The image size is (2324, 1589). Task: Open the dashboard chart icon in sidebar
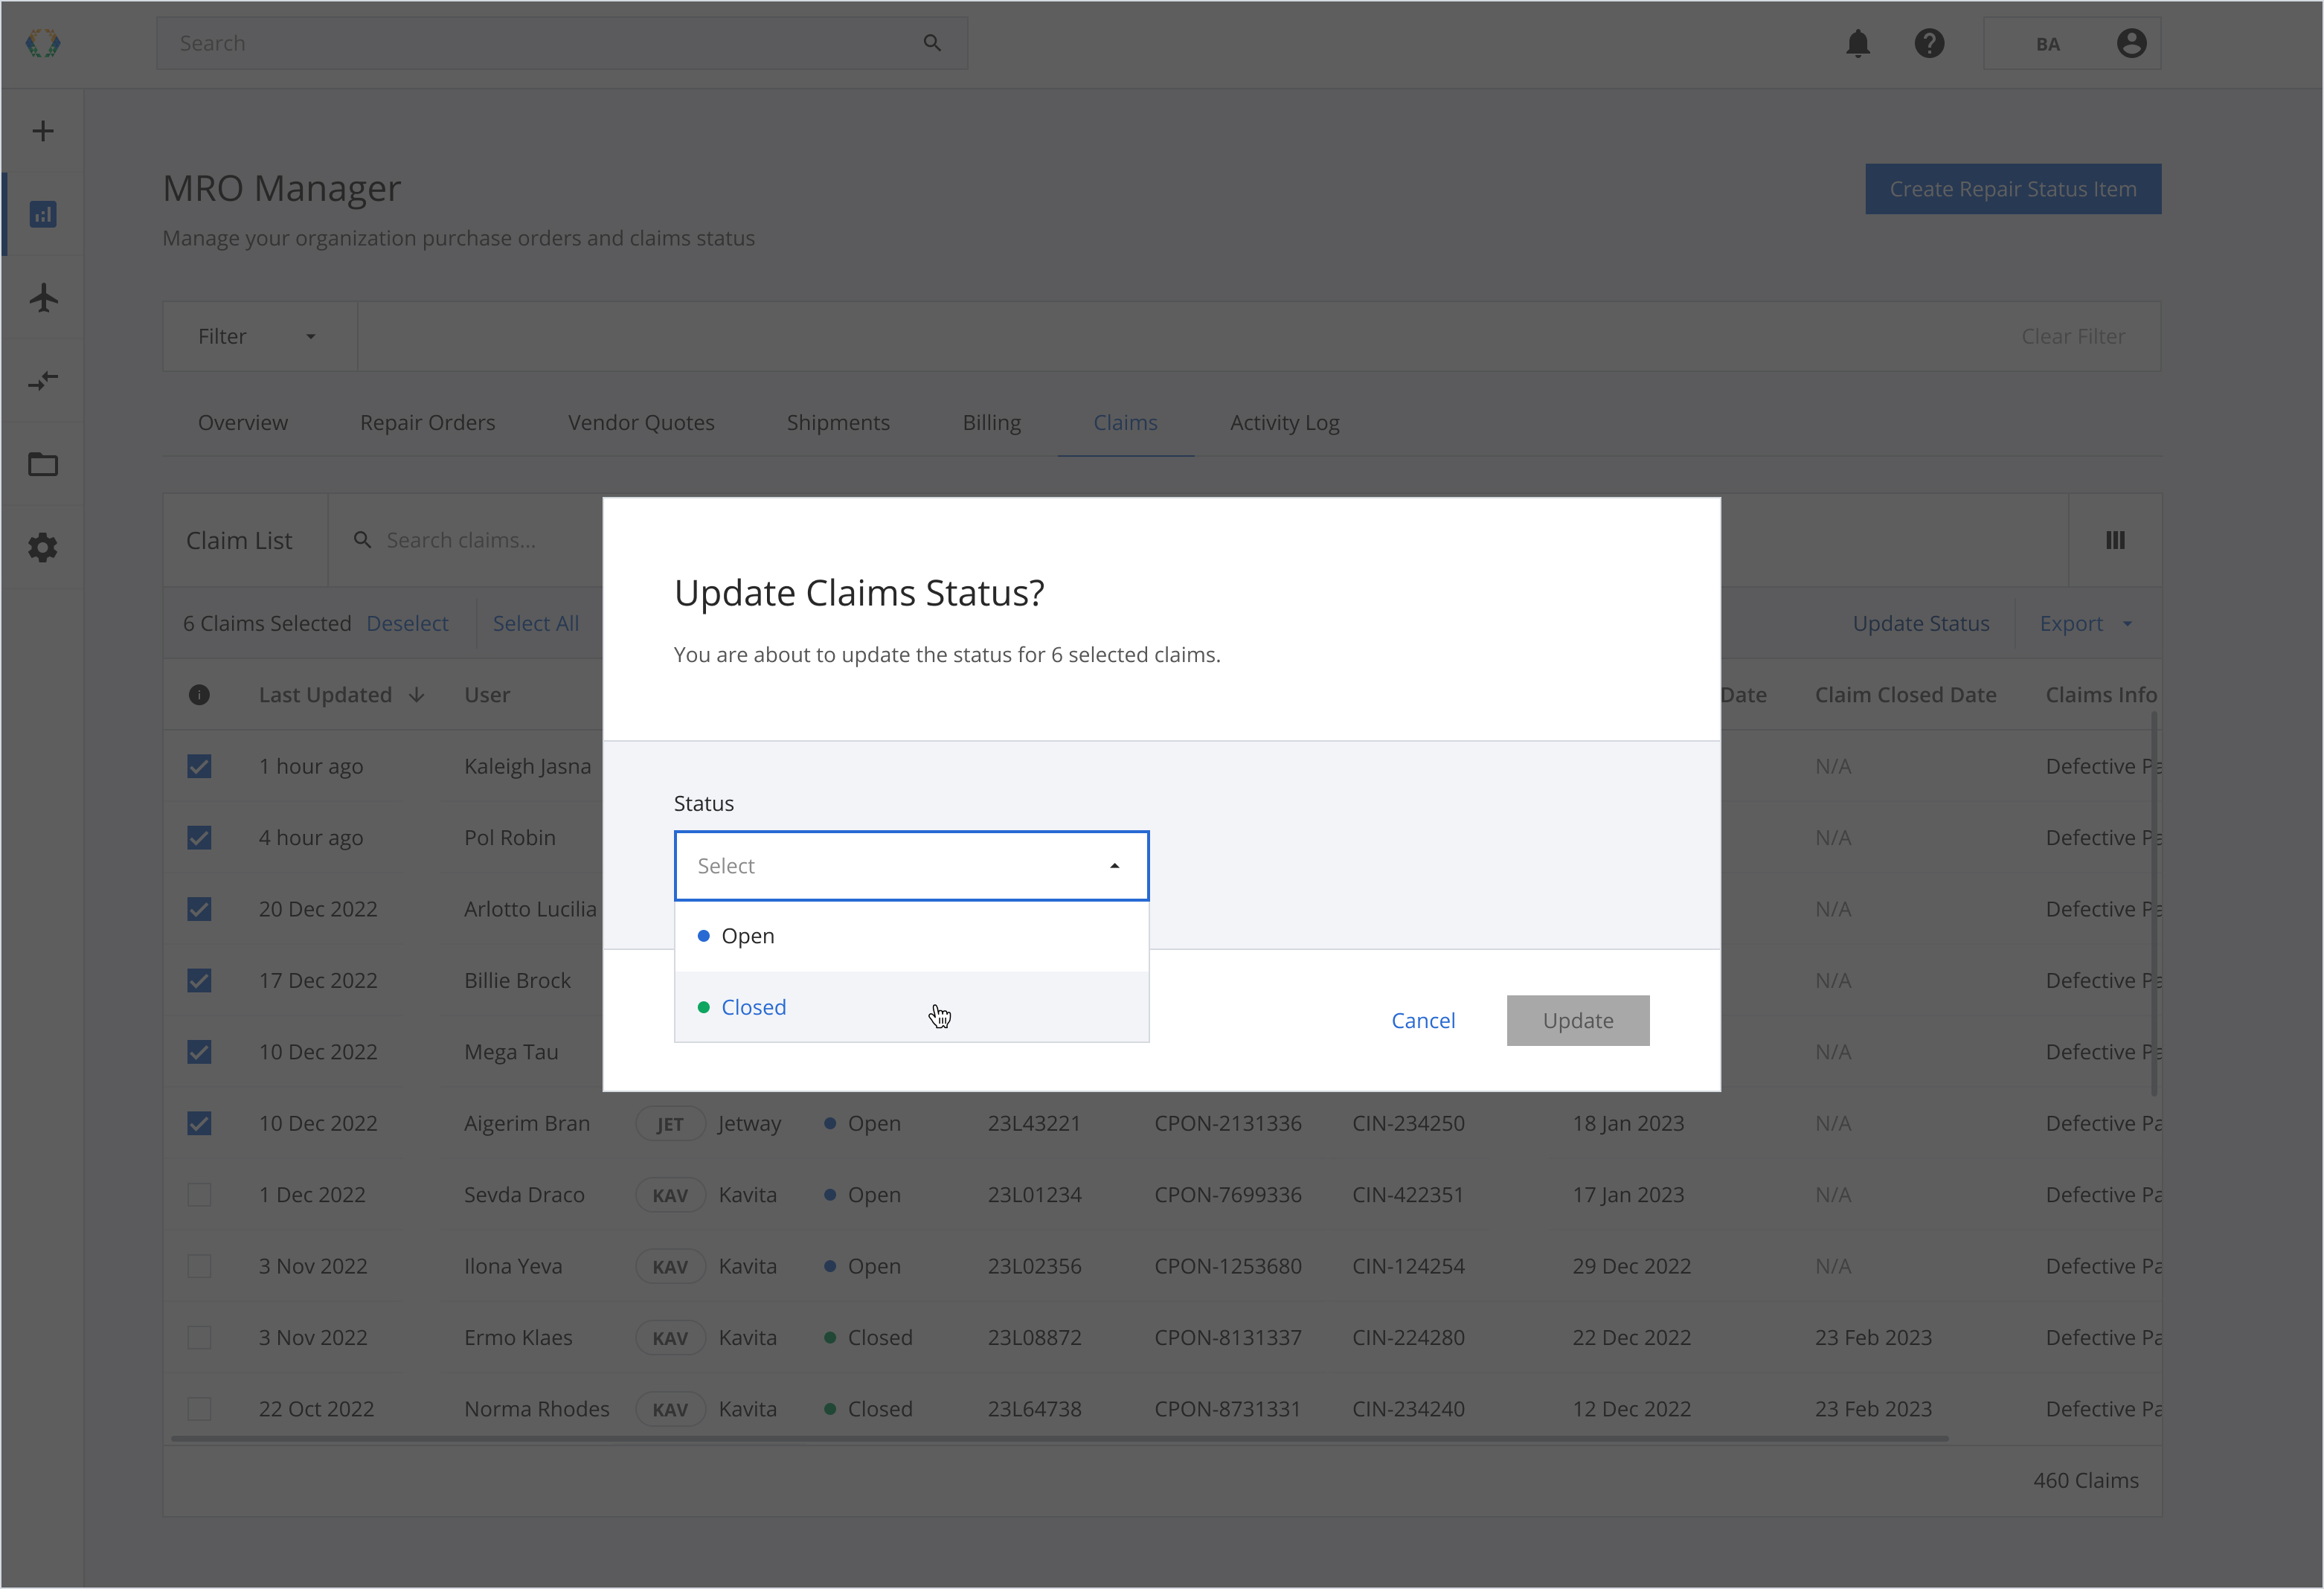click(43, 214)
